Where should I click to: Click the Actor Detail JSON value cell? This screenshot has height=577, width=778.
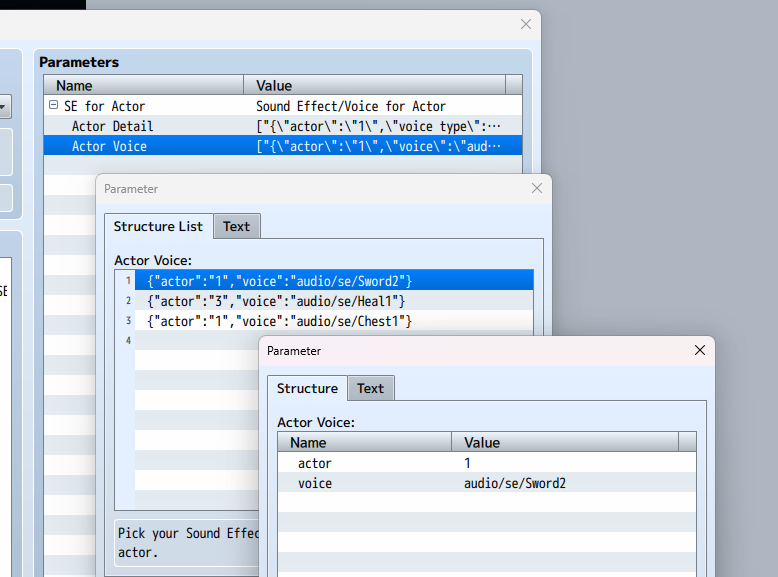click(378, 126)
